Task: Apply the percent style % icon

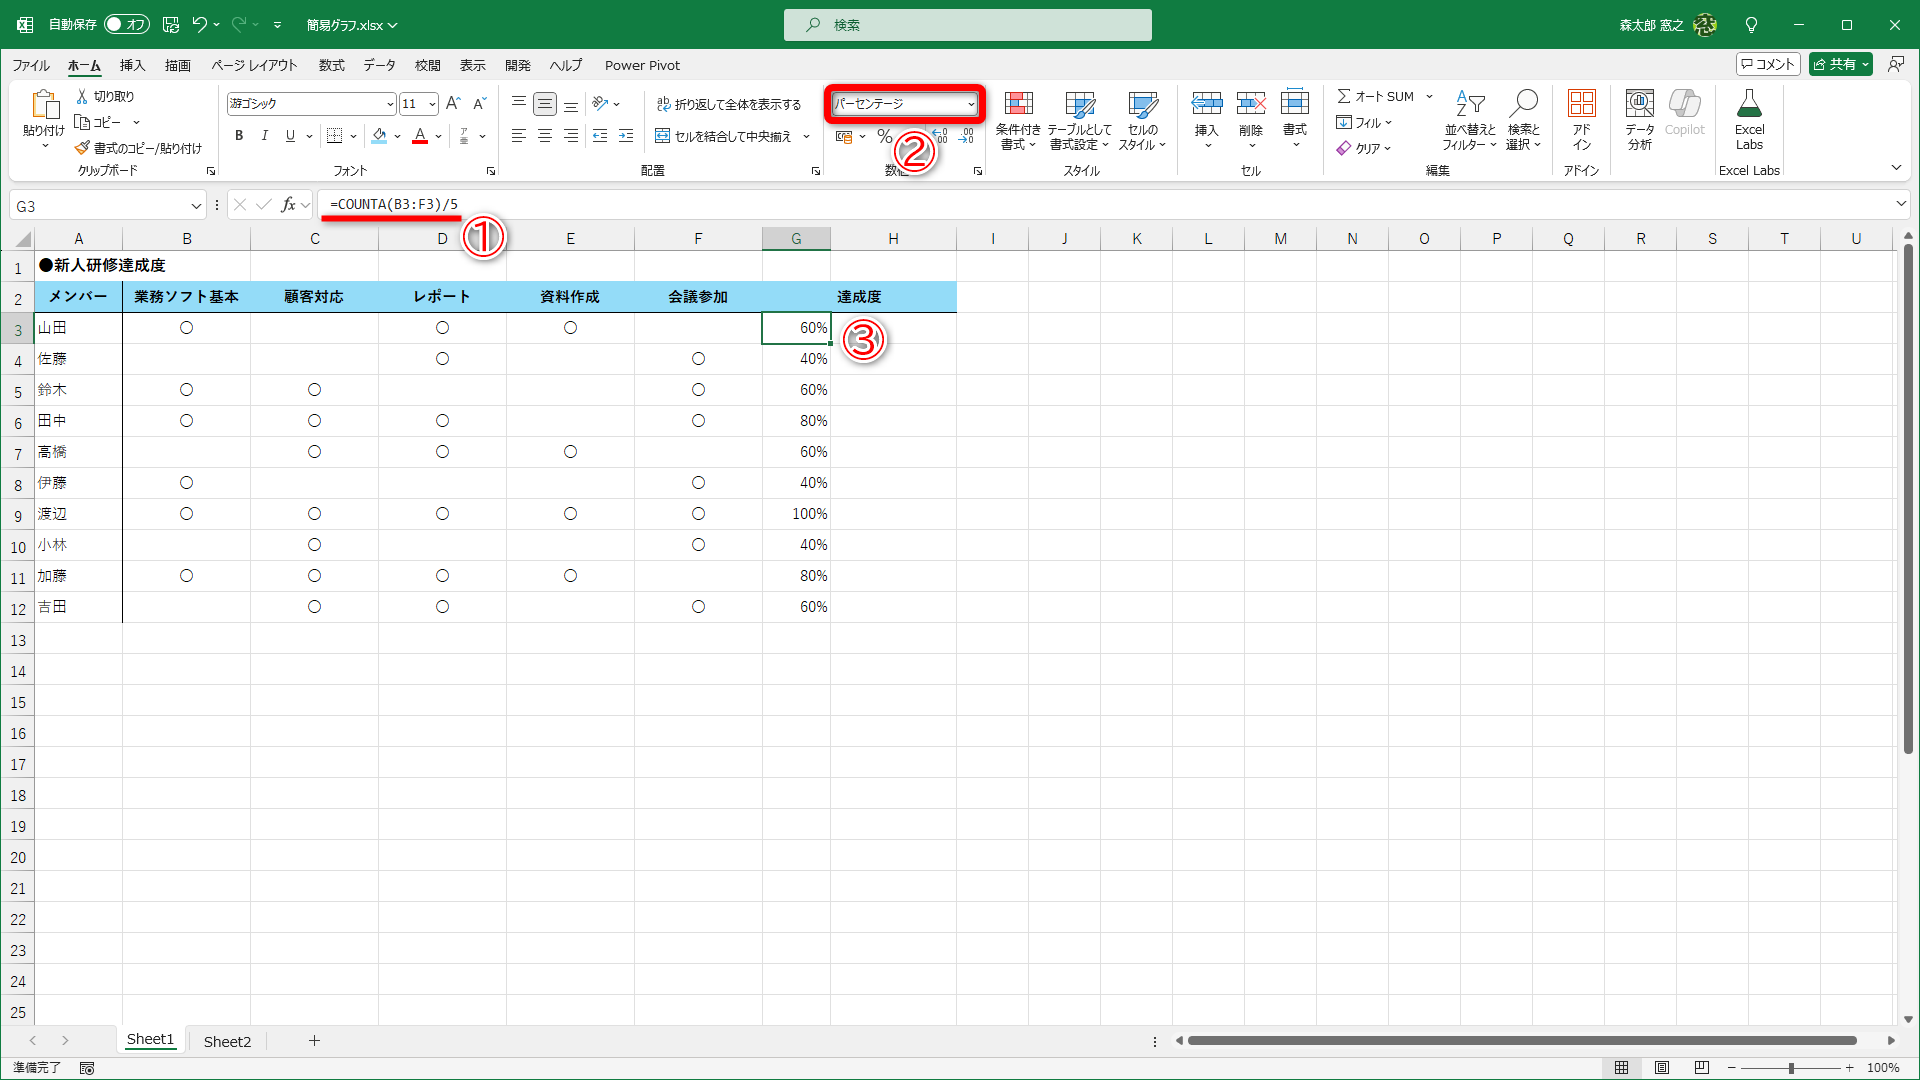Action: [x=884, y=136]
